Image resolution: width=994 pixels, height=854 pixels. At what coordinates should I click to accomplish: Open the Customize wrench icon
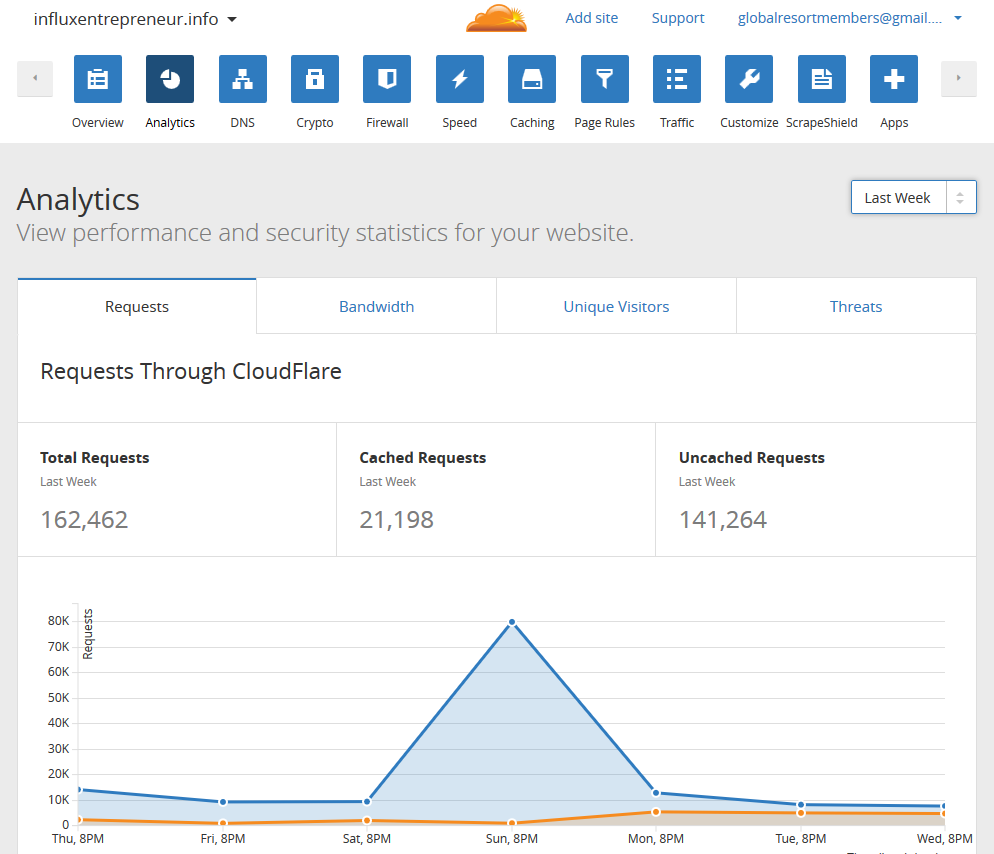(x=749, y=79)
